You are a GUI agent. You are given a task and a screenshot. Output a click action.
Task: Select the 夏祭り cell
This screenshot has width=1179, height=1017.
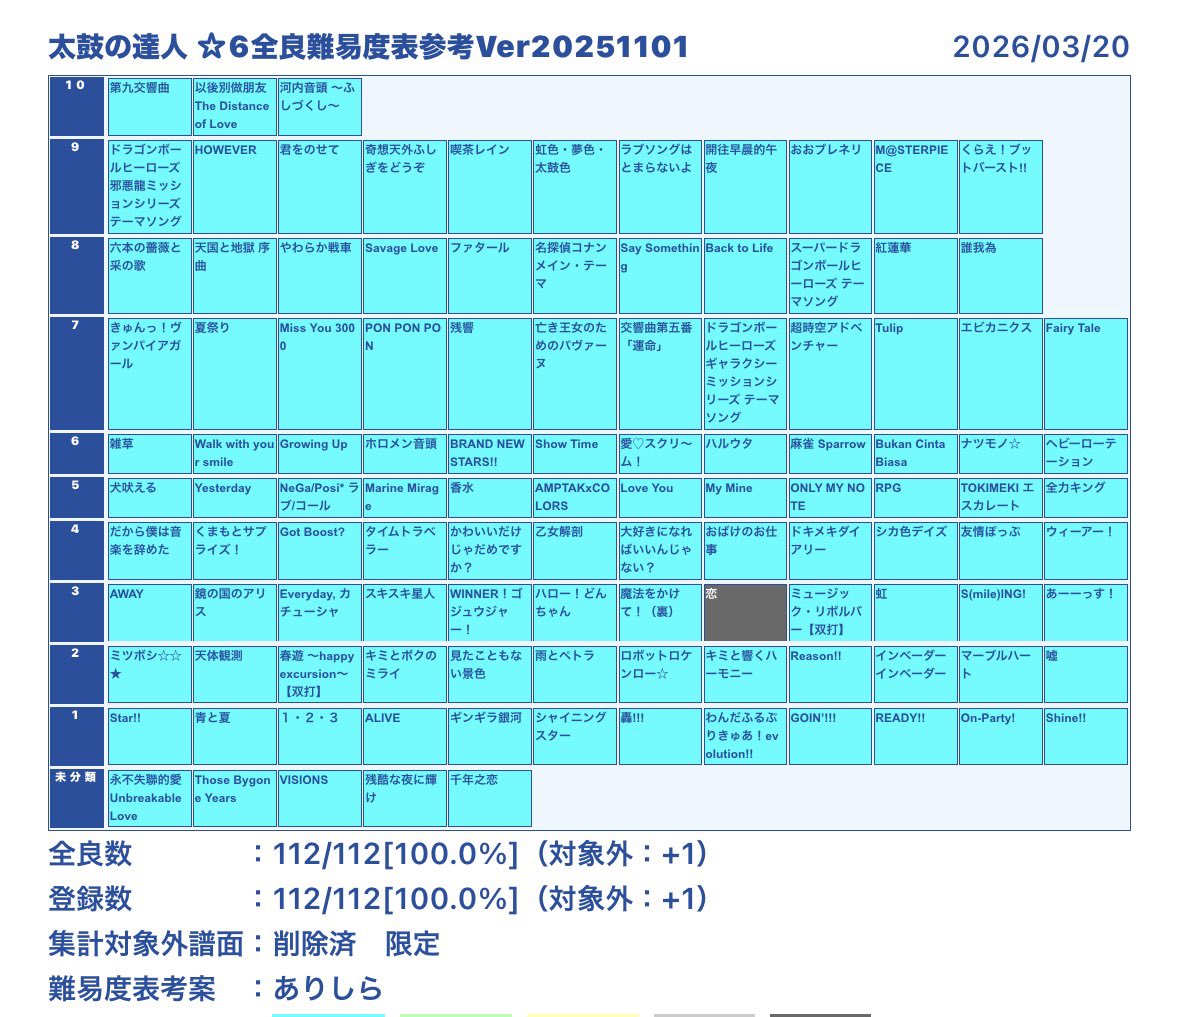(234, 374)
